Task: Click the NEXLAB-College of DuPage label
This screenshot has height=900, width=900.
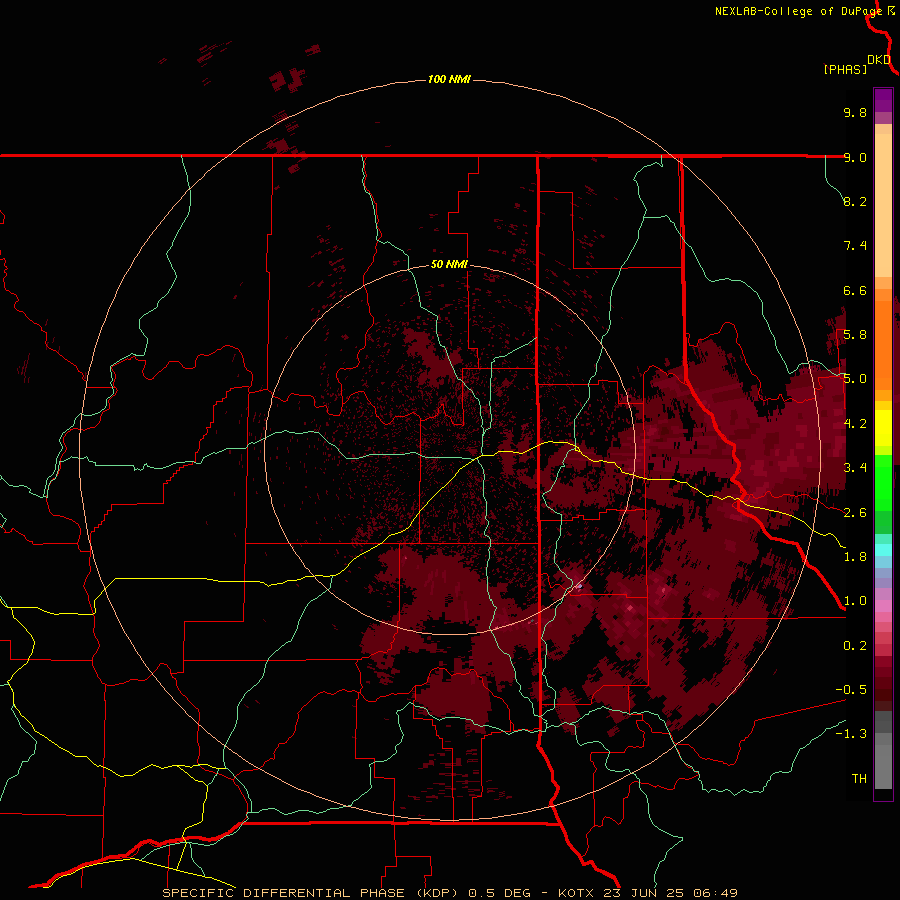Action: pos(798,11)
